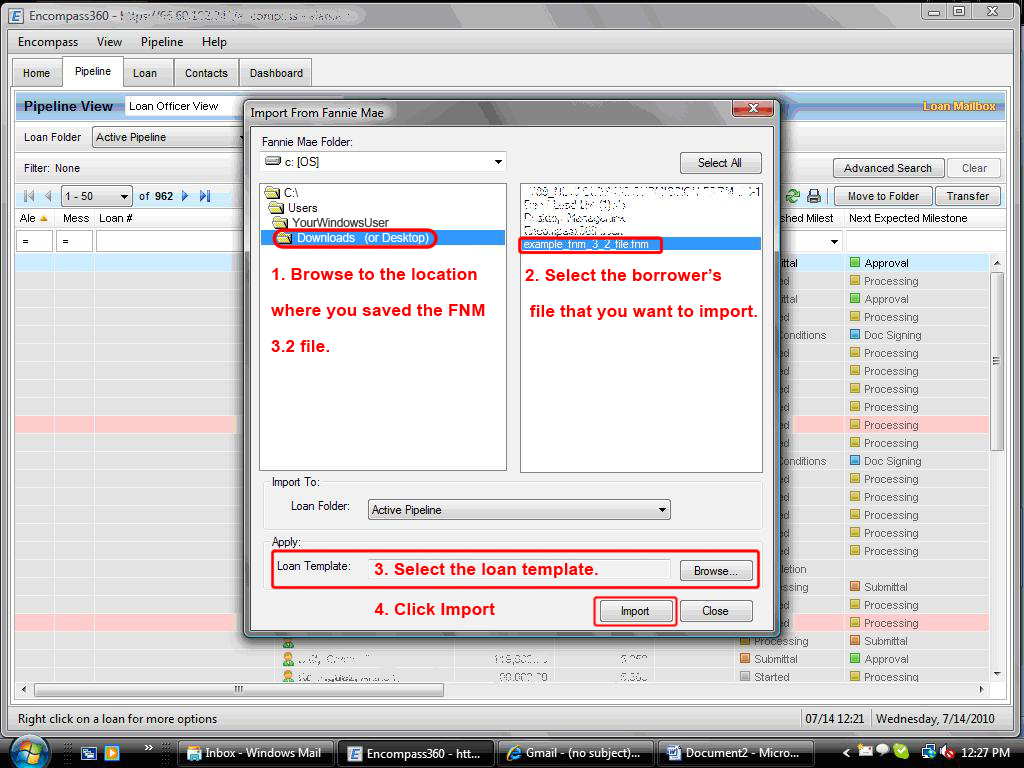Click the Select All button
Viewport: 1024px width, 768px height.
click(x=720, y=163)
